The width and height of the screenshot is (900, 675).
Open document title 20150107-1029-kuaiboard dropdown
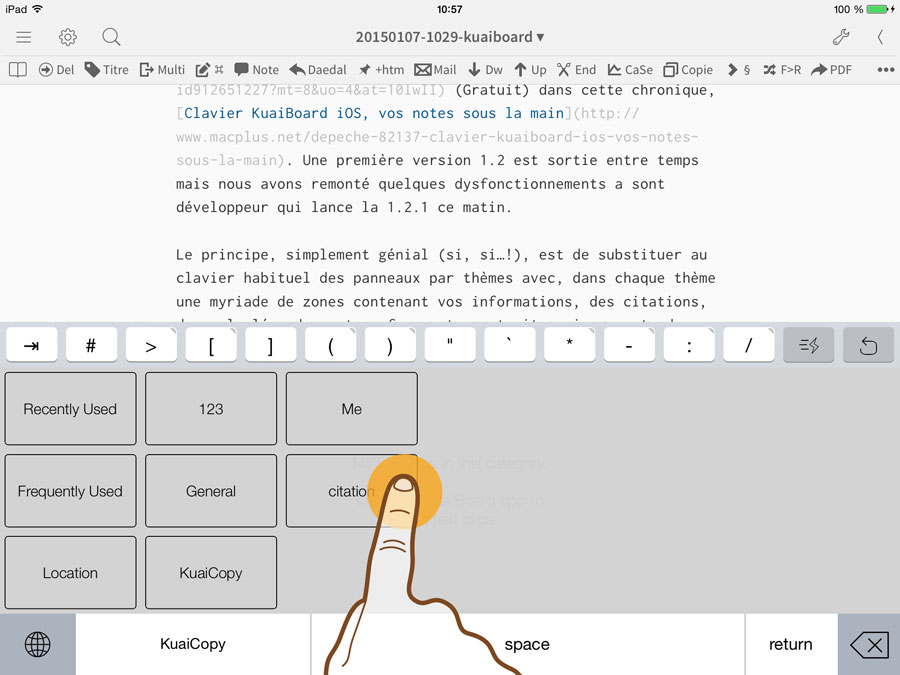coord(449,37)
